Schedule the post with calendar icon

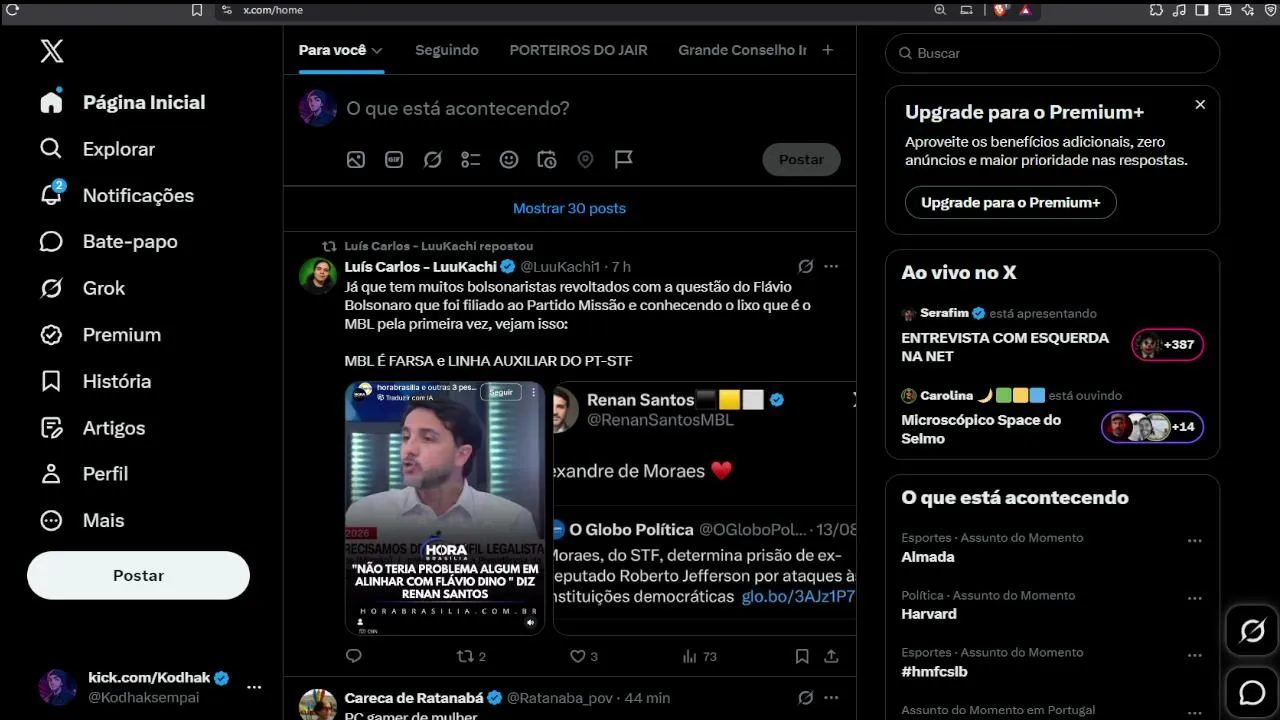coord(547,159)
